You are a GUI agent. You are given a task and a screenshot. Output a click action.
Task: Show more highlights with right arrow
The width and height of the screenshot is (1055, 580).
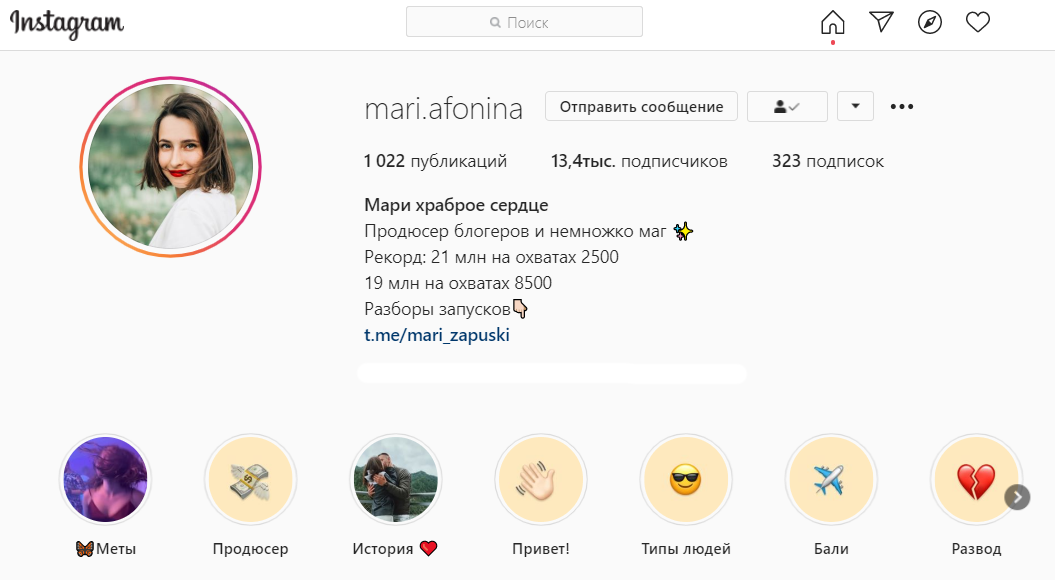click(x=1017, y=497)
